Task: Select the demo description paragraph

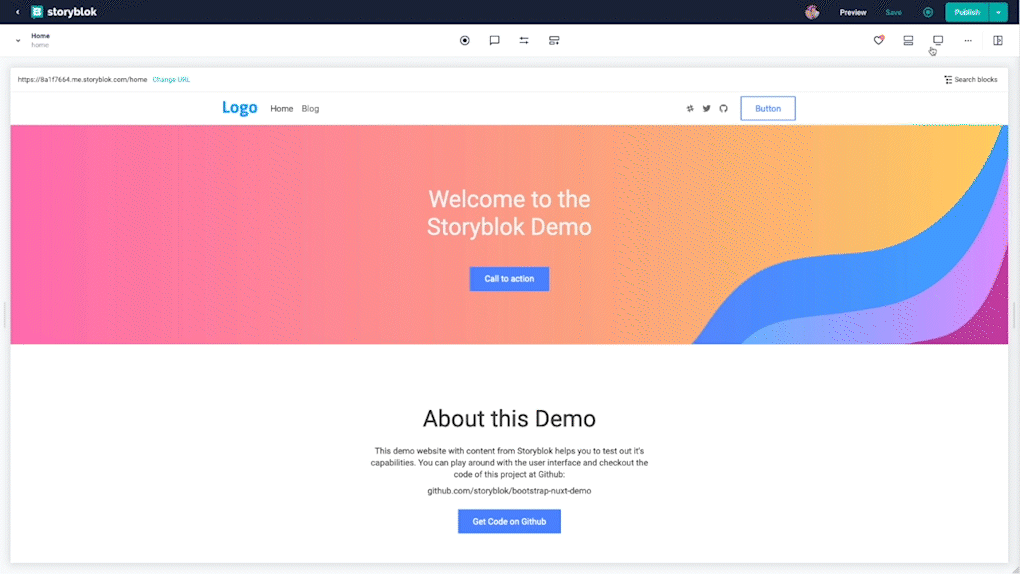Action: pyautogui.click(x=509, y=462)
